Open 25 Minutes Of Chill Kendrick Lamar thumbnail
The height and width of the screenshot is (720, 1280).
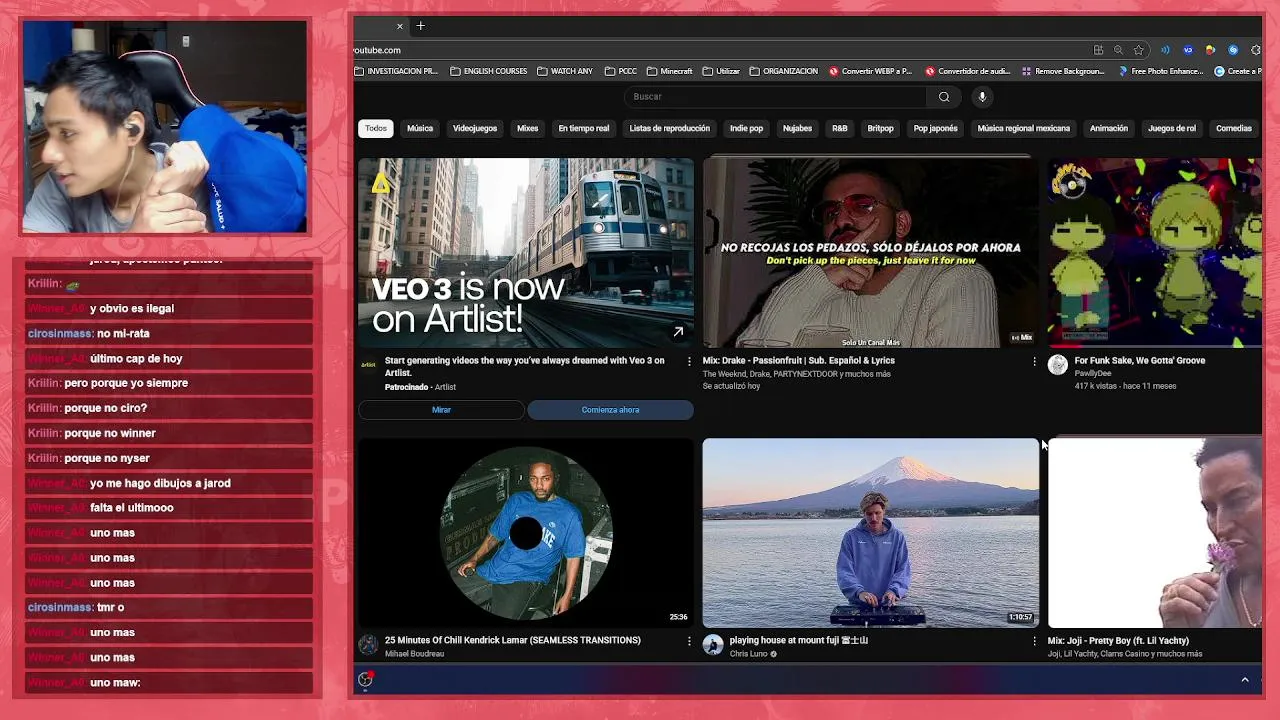(x=526, y=533)
